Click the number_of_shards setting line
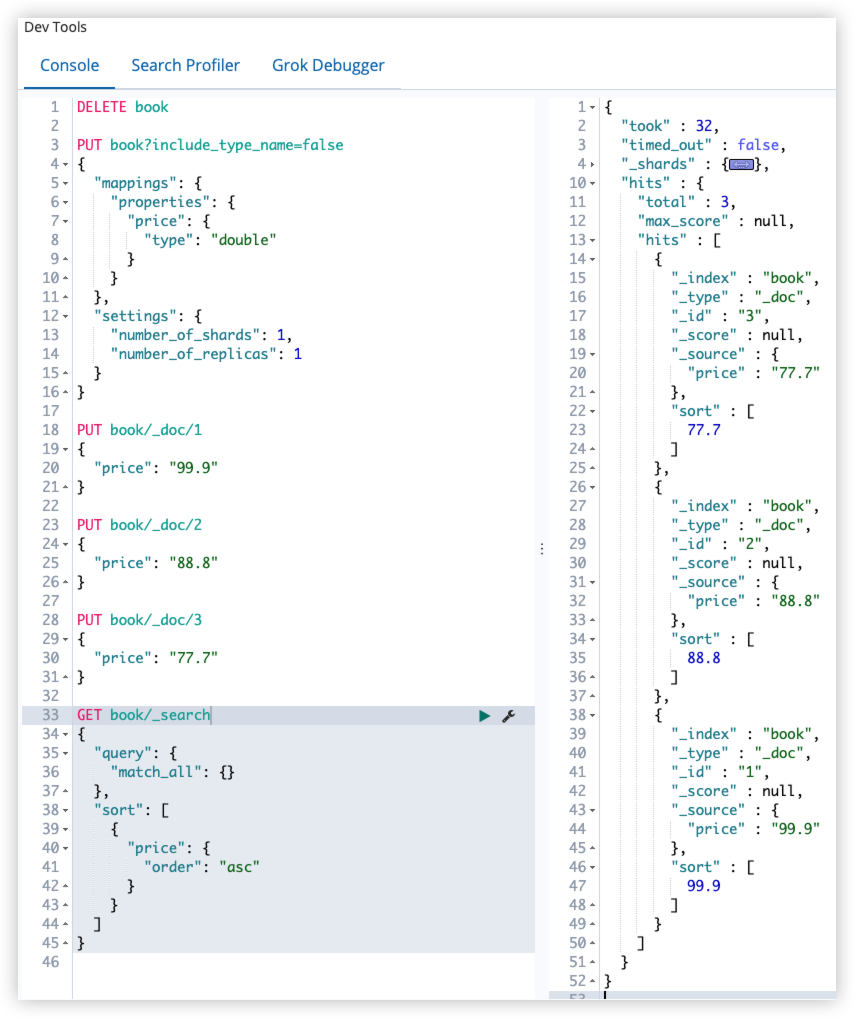Viewport: 854px width, 1018px height. pos(201,335)
